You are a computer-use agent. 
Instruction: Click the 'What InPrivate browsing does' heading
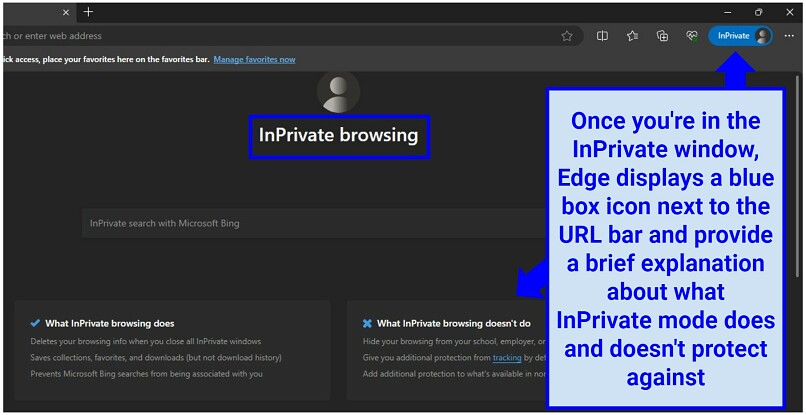(x=109, y=323)
